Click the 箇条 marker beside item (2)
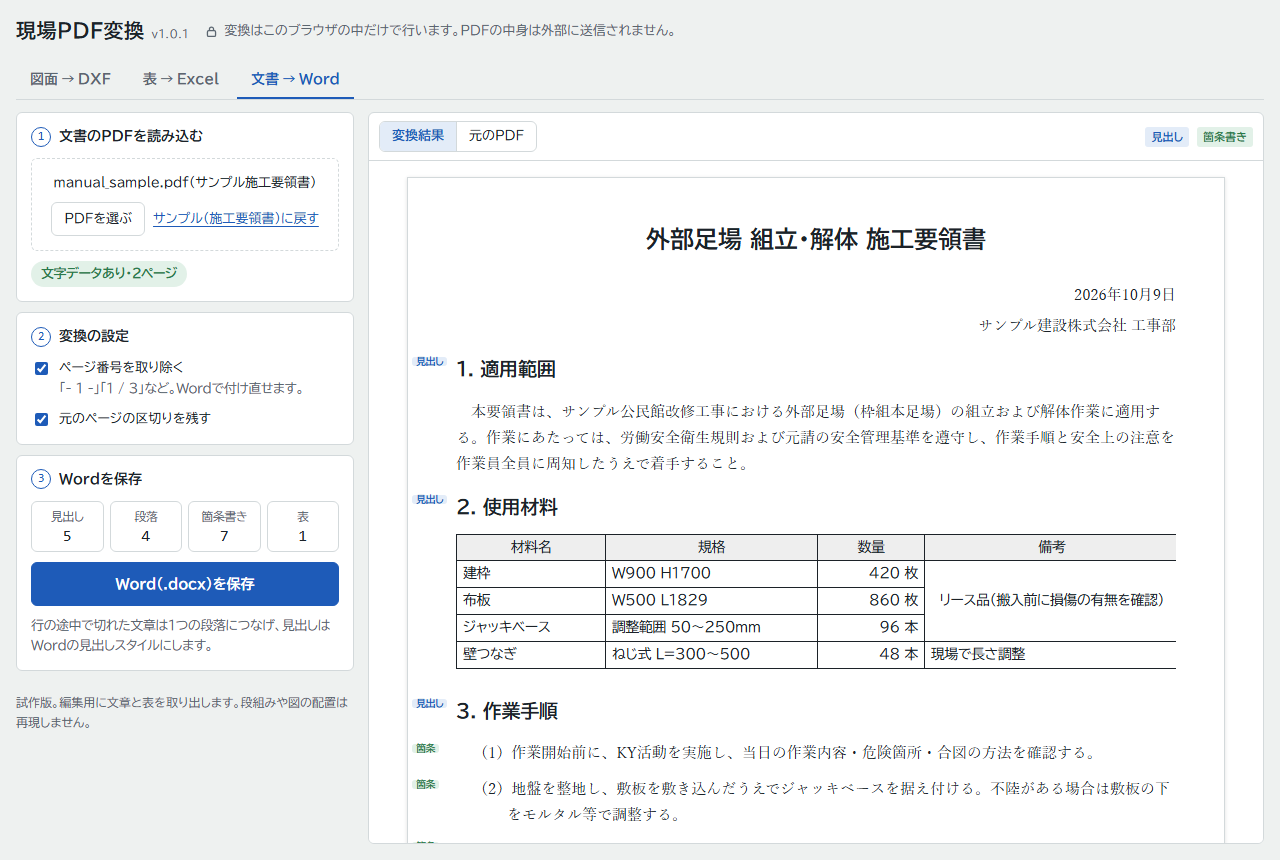1280x860 pixels. click(x=427, y=784)
